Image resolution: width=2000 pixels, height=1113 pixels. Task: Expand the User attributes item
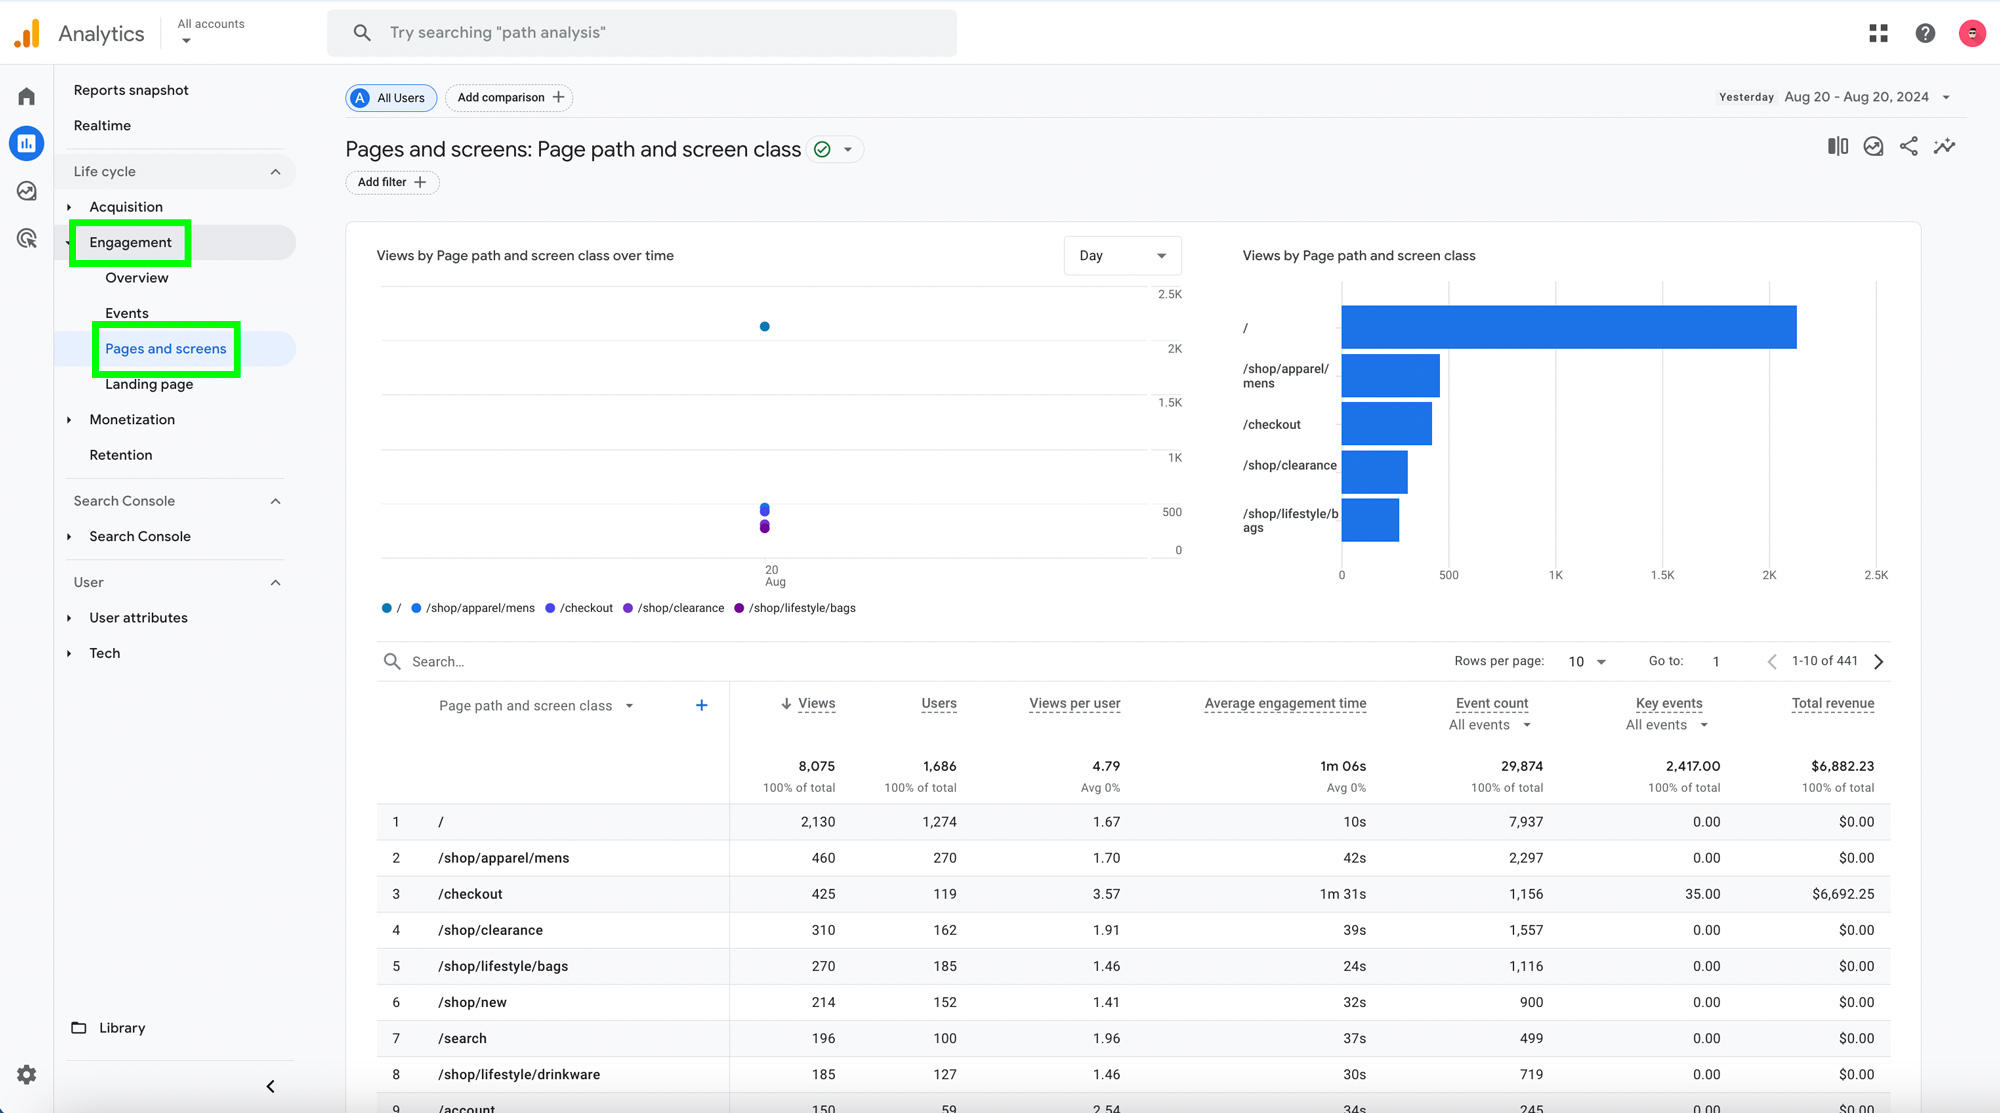pos(69,618)
